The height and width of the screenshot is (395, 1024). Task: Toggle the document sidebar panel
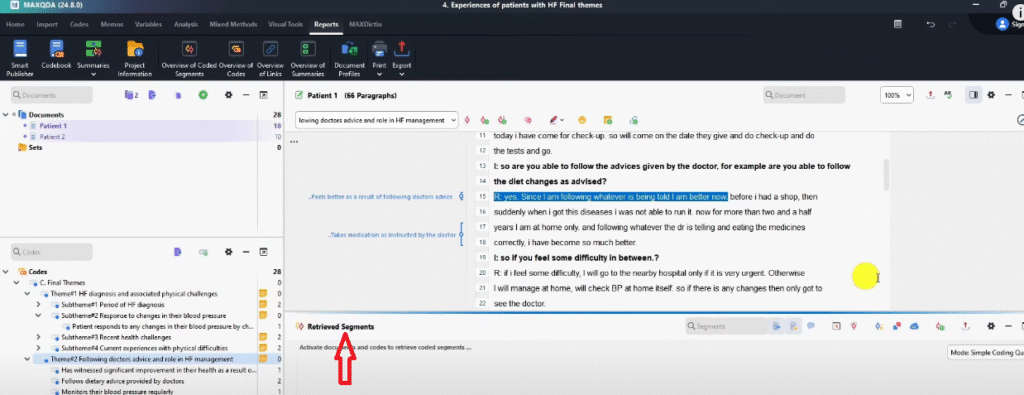973,95
